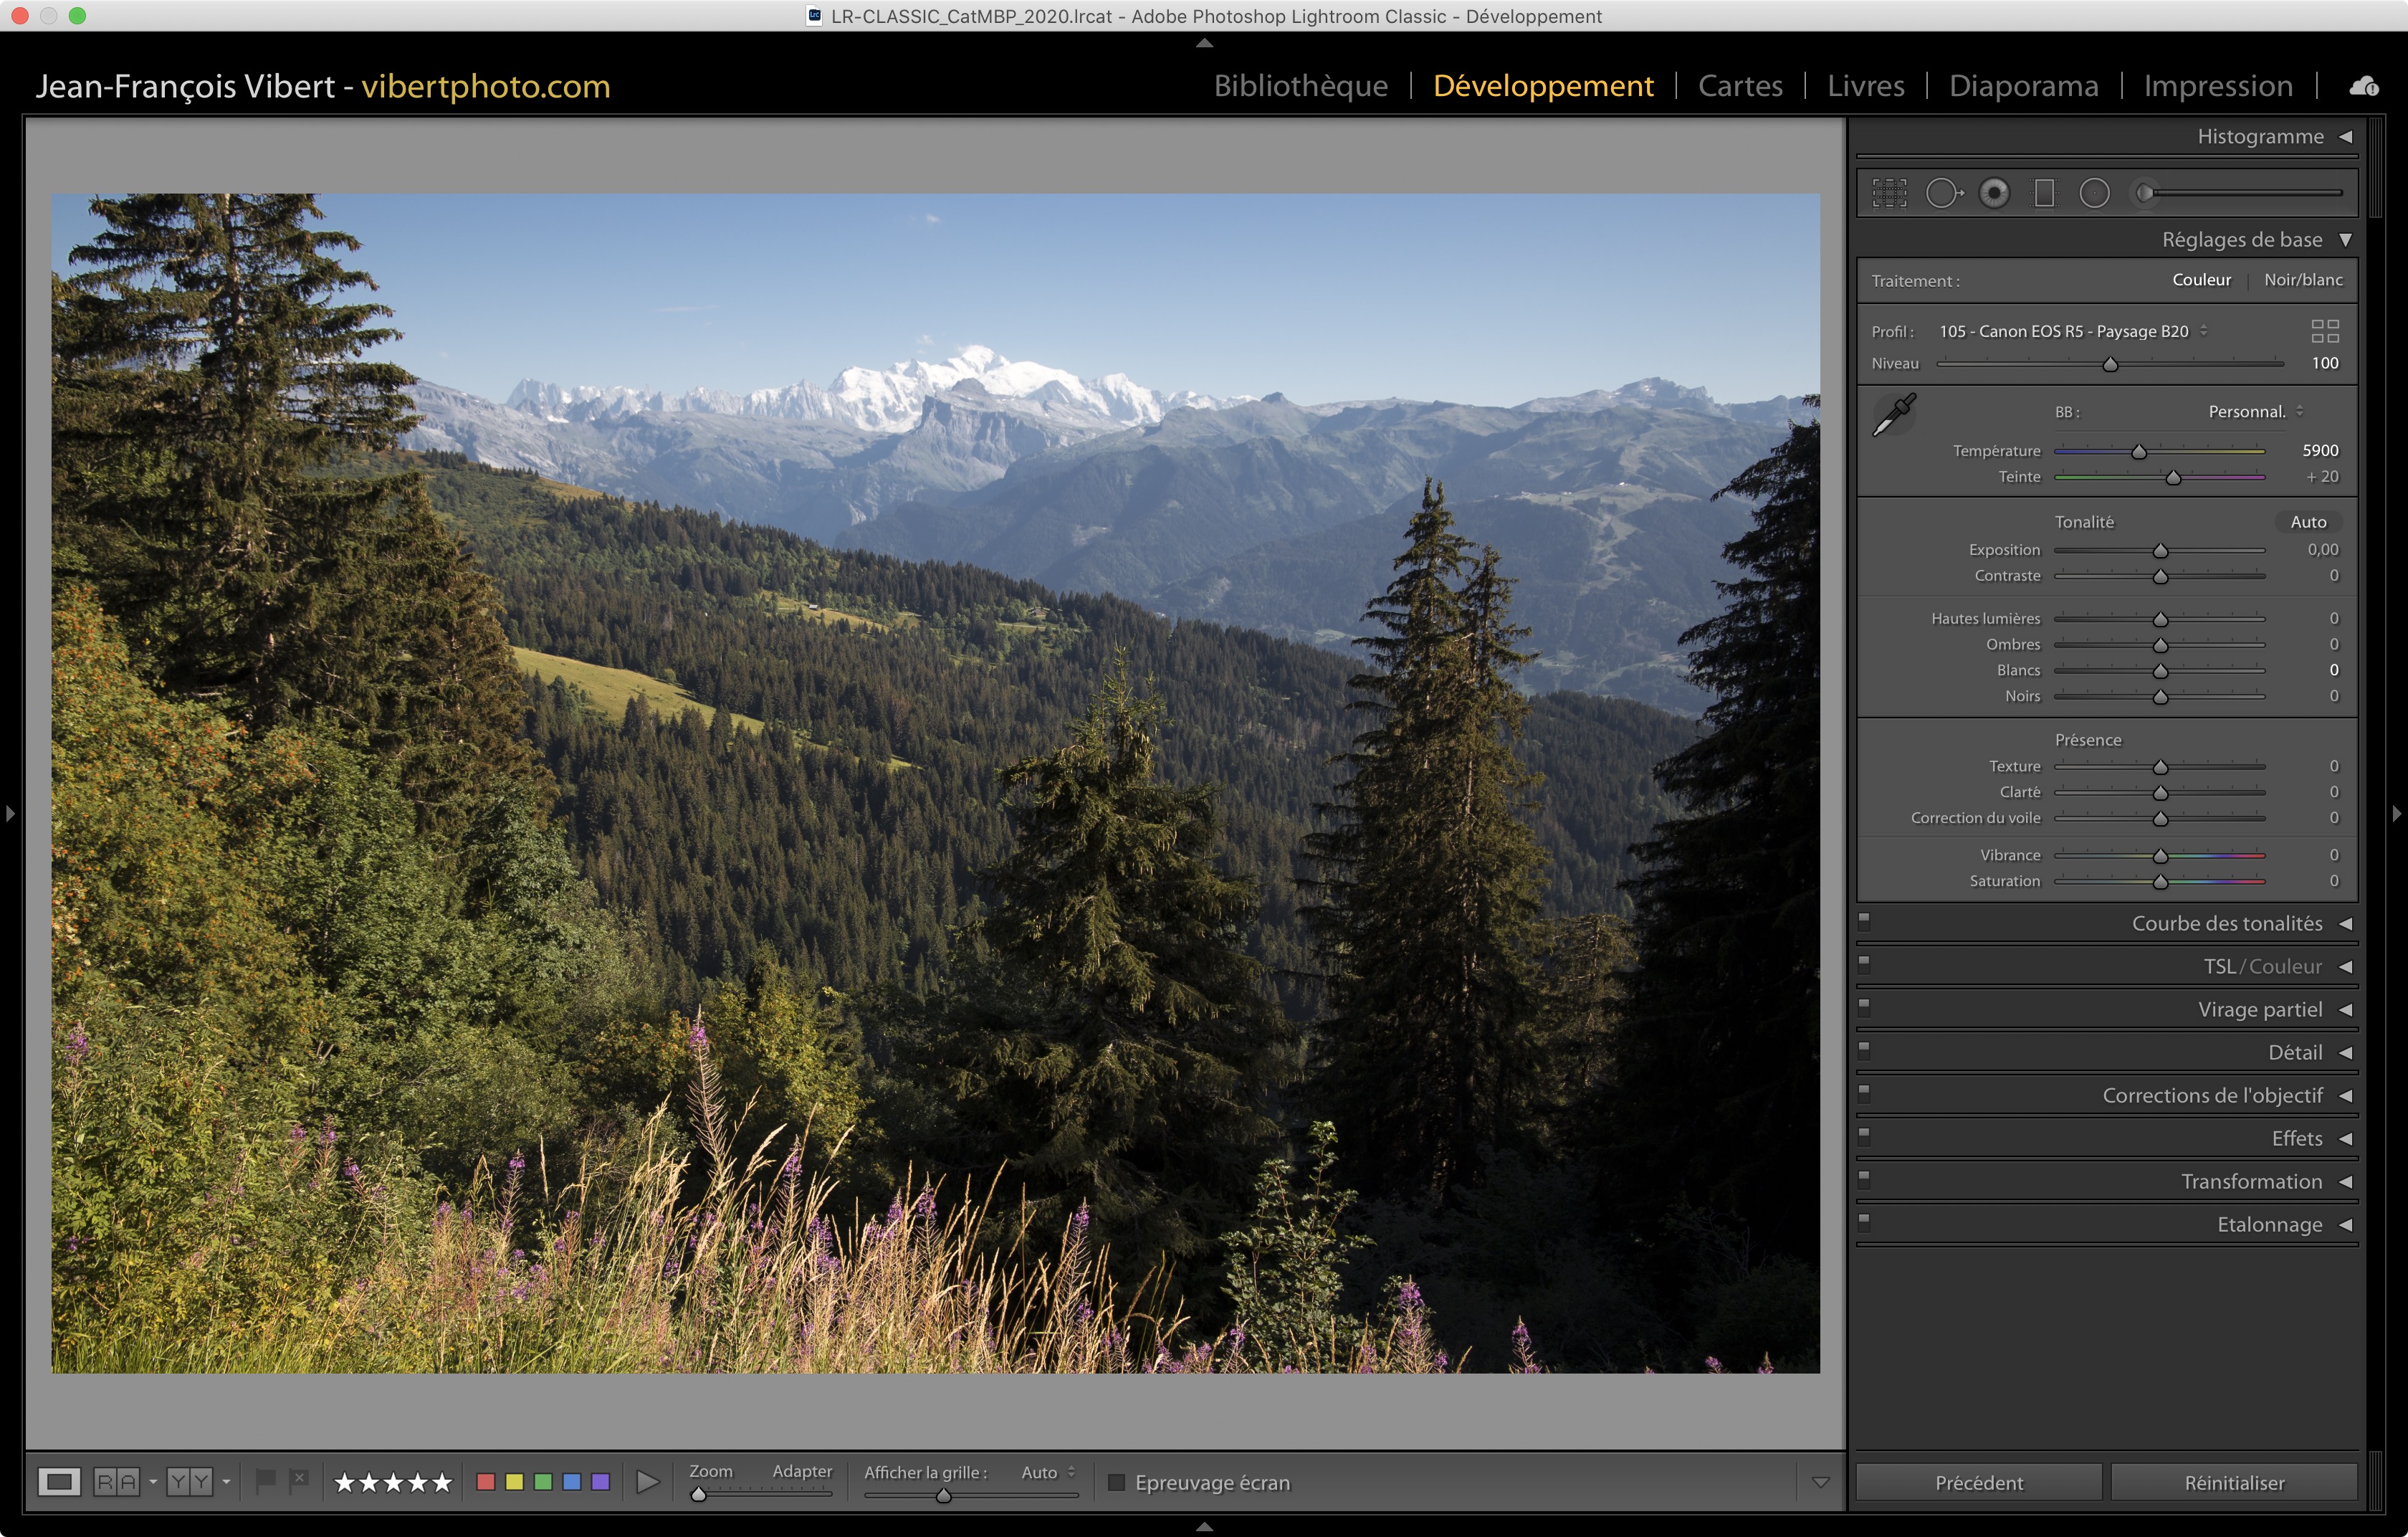Expand the Effets panel
2408x1537 pixels.
tap(2297, 1138)
